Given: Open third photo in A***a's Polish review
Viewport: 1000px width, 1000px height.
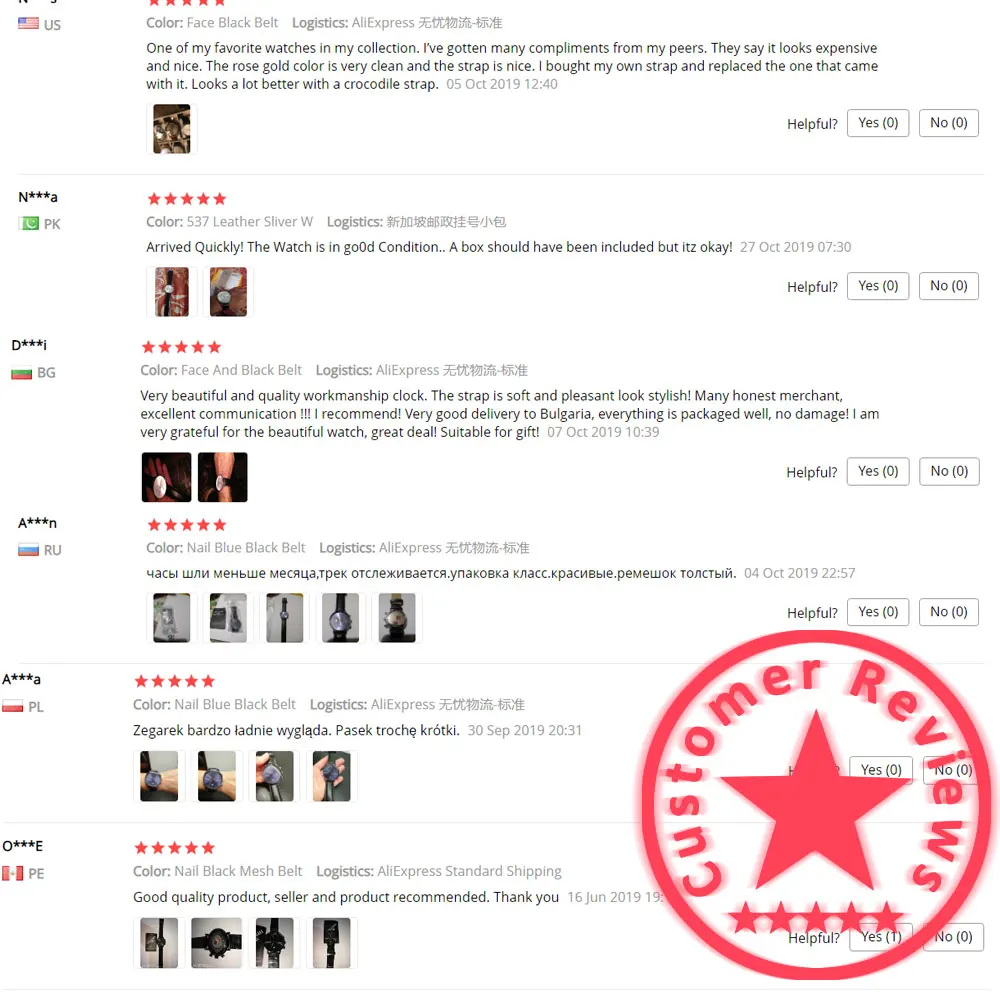Looking at the screenshot, I should tap(274, 776).
